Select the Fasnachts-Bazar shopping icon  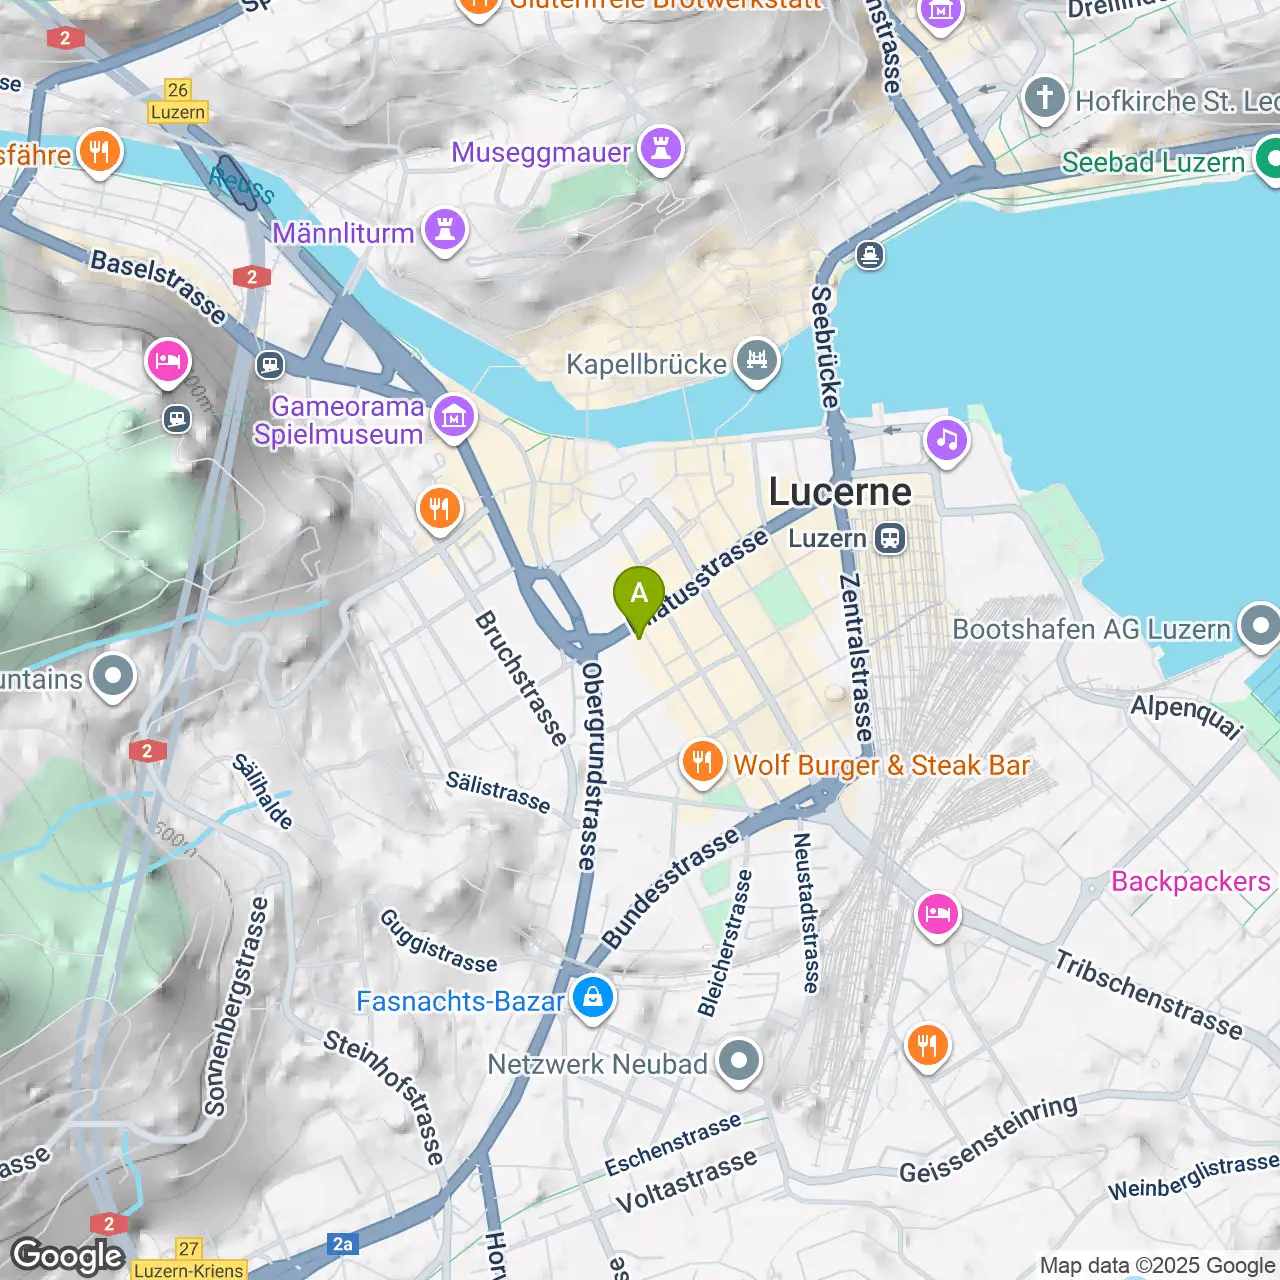(x=593, y=998)
